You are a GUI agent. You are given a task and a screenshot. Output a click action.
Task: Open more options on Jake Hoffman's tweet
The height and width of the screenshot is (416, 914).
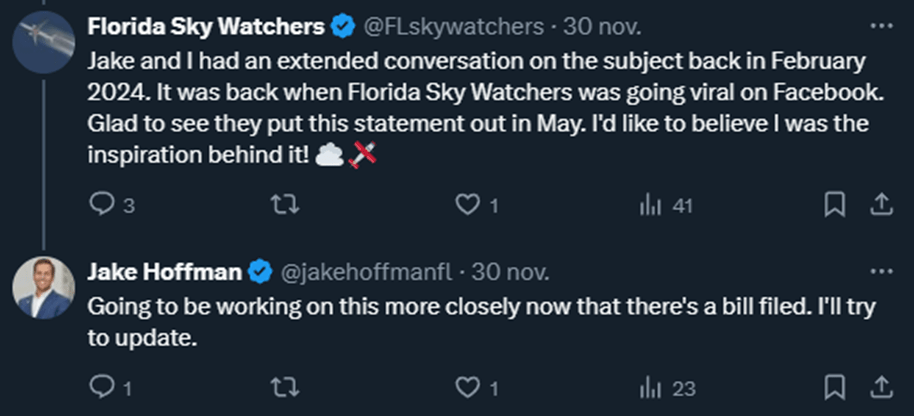tap(880, 271)
